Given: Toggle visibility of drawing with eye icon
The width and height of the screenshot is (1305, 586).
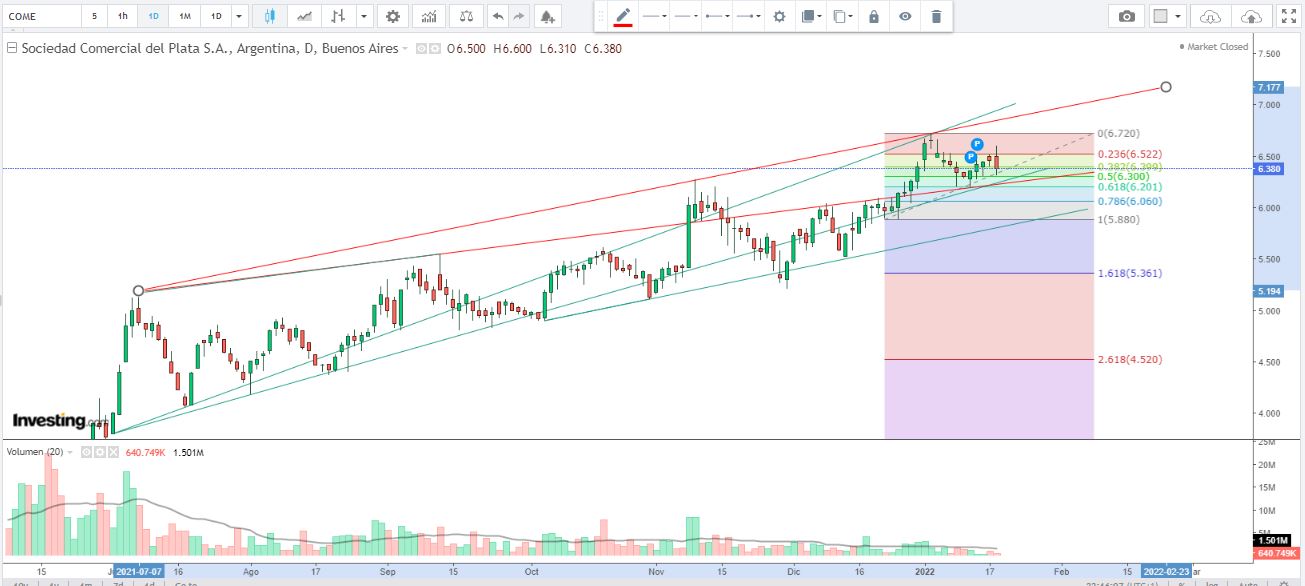Looking at the screenshot, I should (905, 16).
